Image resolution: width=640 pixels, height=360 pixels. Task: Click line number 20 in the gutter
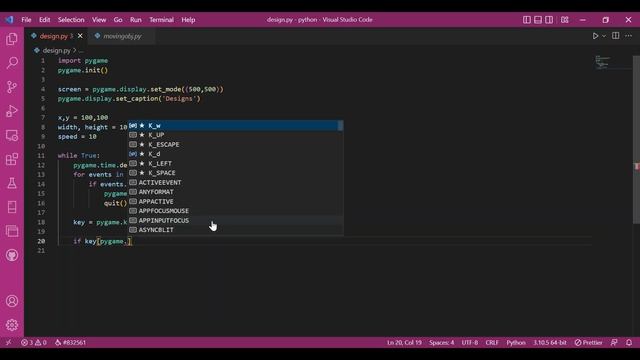(41, 241)
